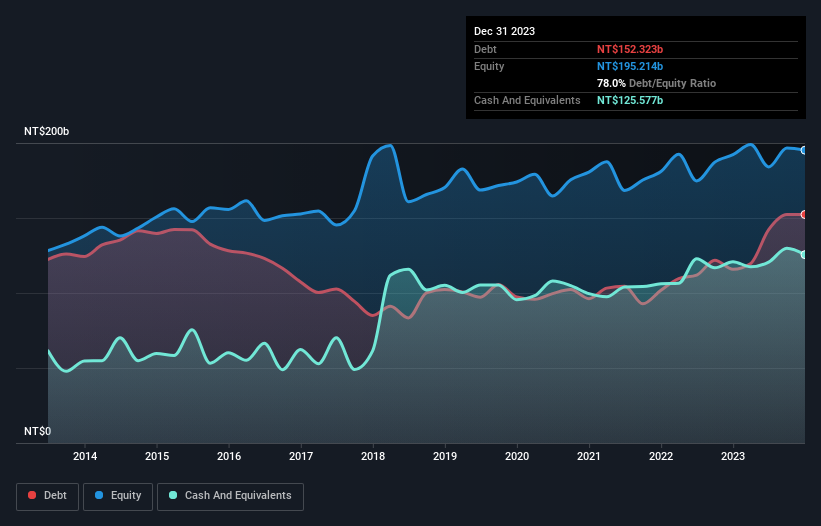Click the 2020 x-axis label

point(517,456)
